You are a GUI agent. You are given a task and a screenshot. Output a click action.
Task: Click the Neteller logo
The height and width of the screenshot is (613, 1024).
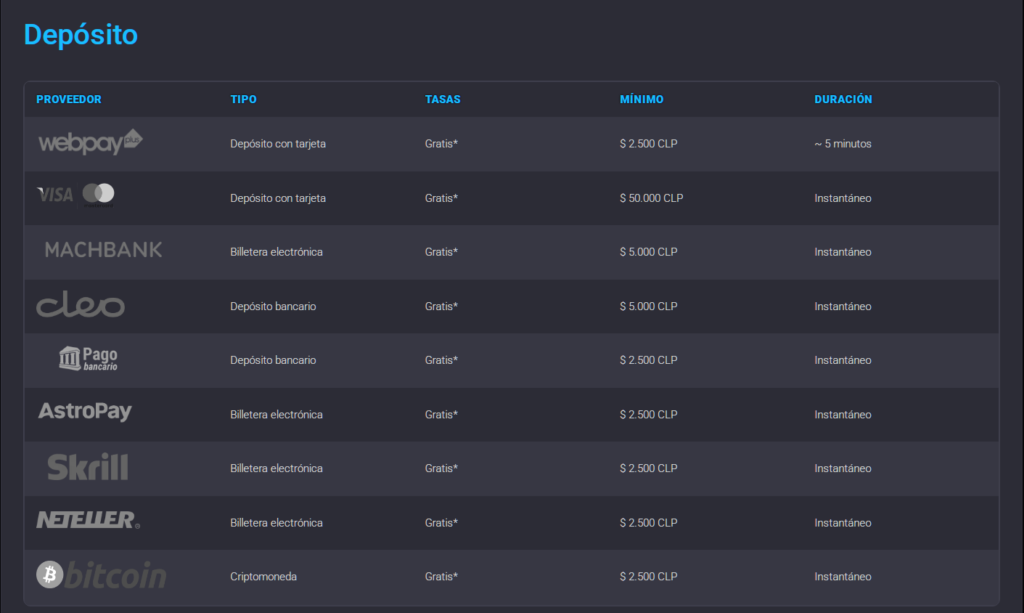point(88,520)
